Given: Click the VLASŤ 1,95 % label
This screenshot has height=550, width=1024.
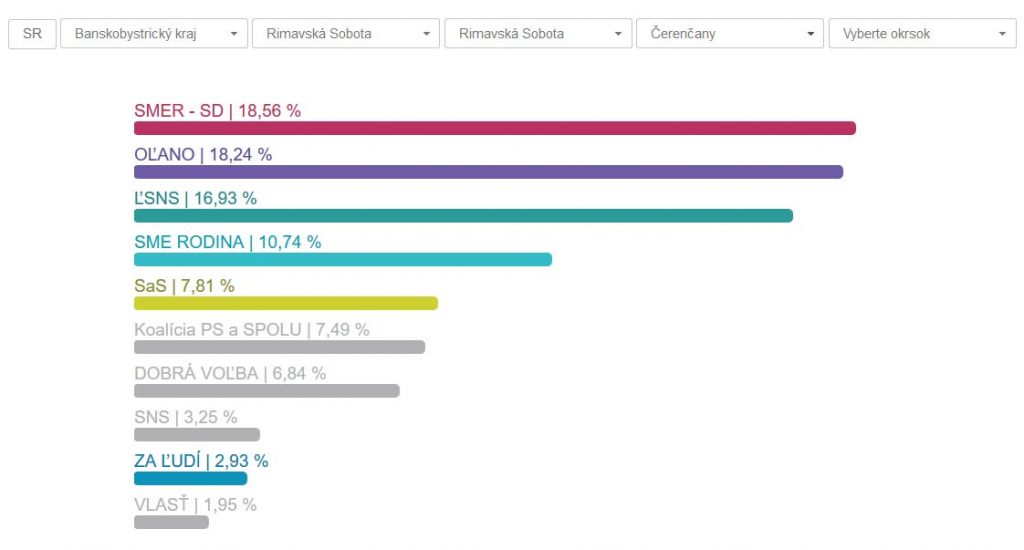Looking at the screenshot, I should click(195, 505).
